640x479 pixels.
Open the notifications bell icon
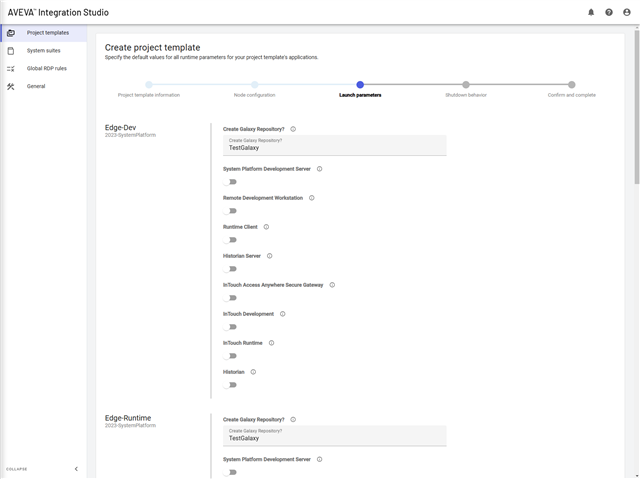coord(591,12)
